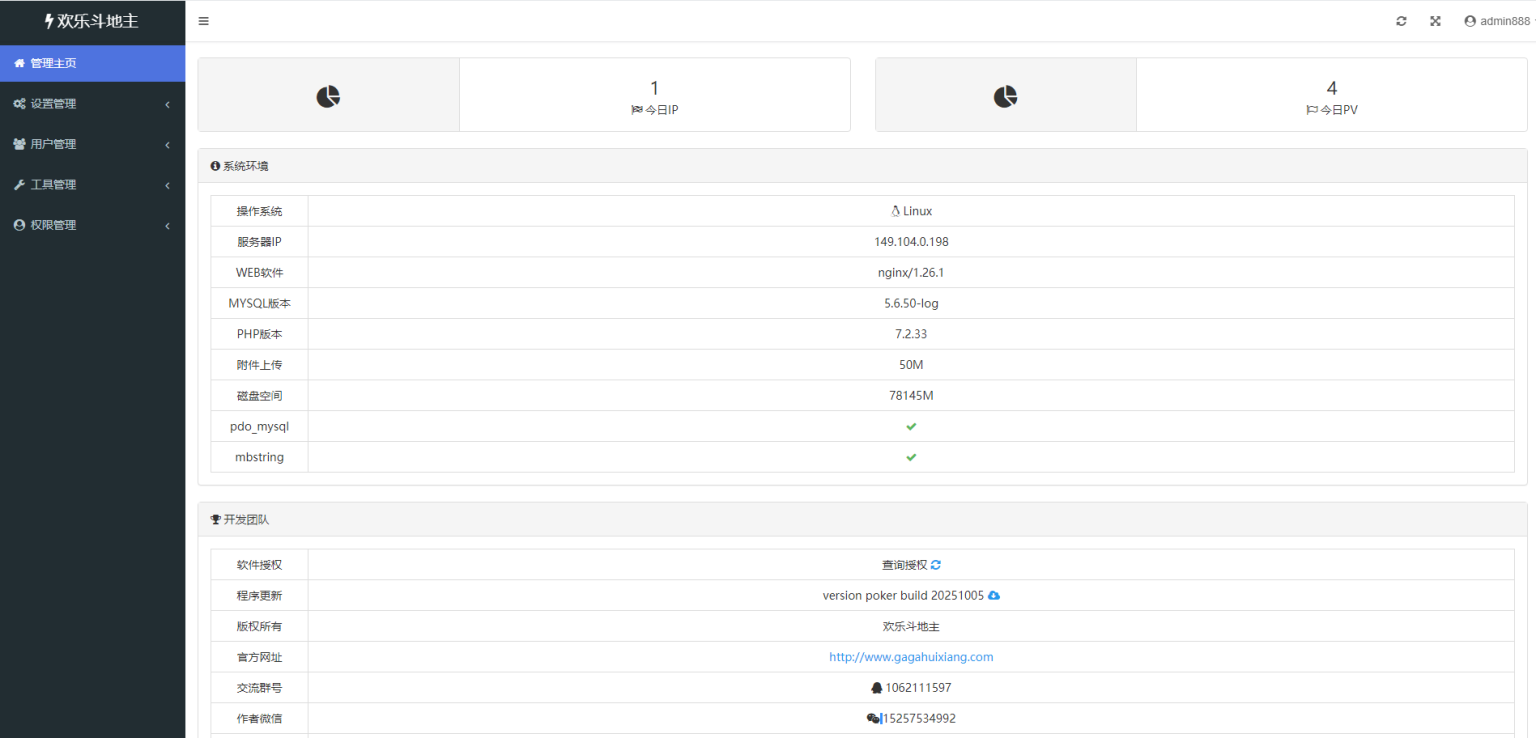Expand the 设置管理 sidebar menu

point(92,104)
